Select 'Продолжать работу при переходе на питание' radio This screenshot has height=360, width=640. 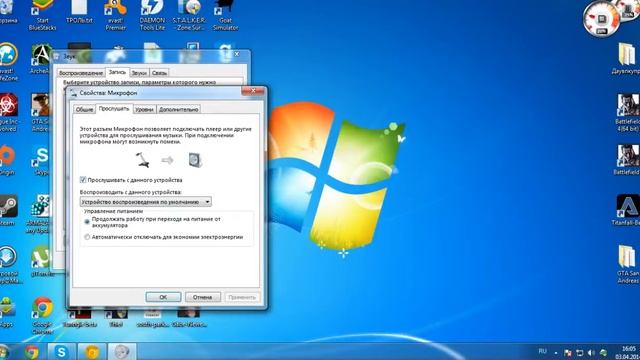[87, 222]
